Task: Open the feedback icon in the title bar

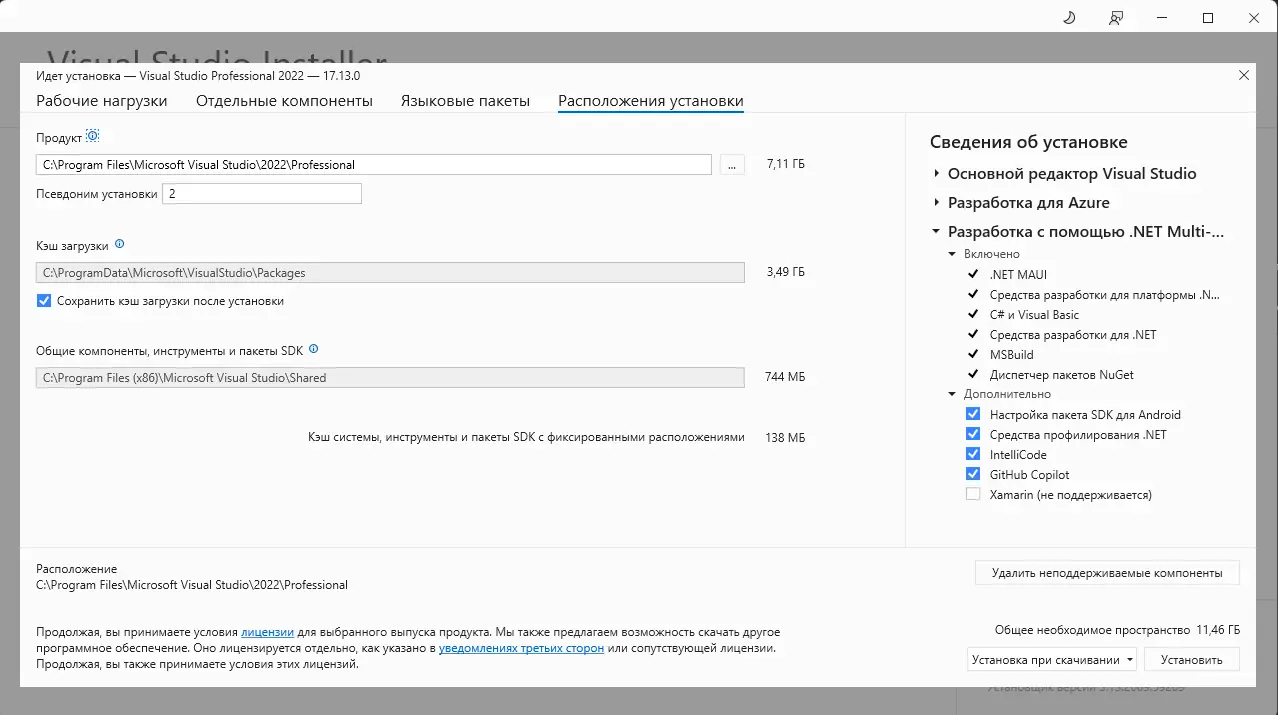Action: coord(1115,17)
